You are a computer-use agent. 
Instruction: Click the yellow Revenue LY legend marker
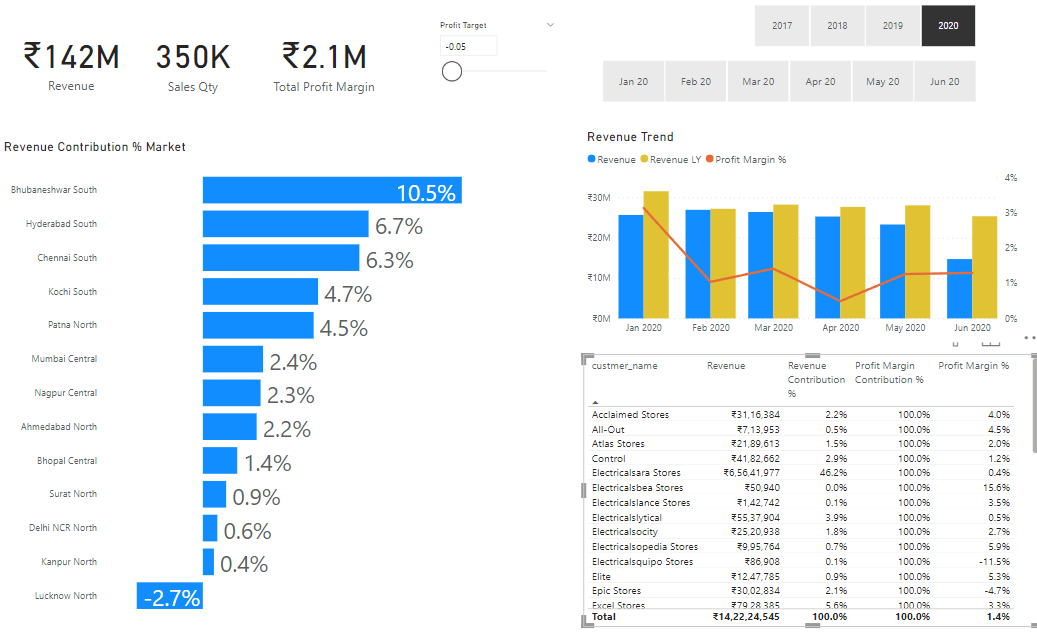[x=645, y=160]
